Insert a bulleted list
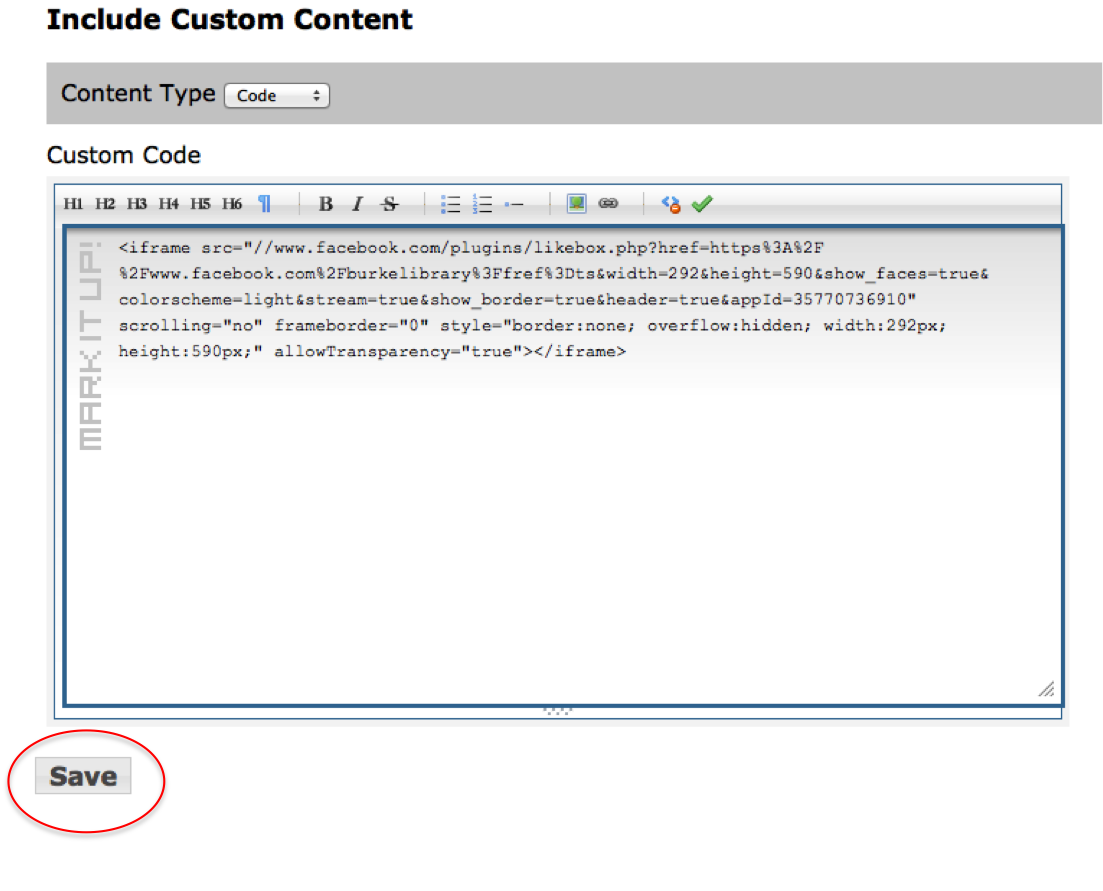The height and width of the screenshot is (891, 1103). [x=450, y=204]
